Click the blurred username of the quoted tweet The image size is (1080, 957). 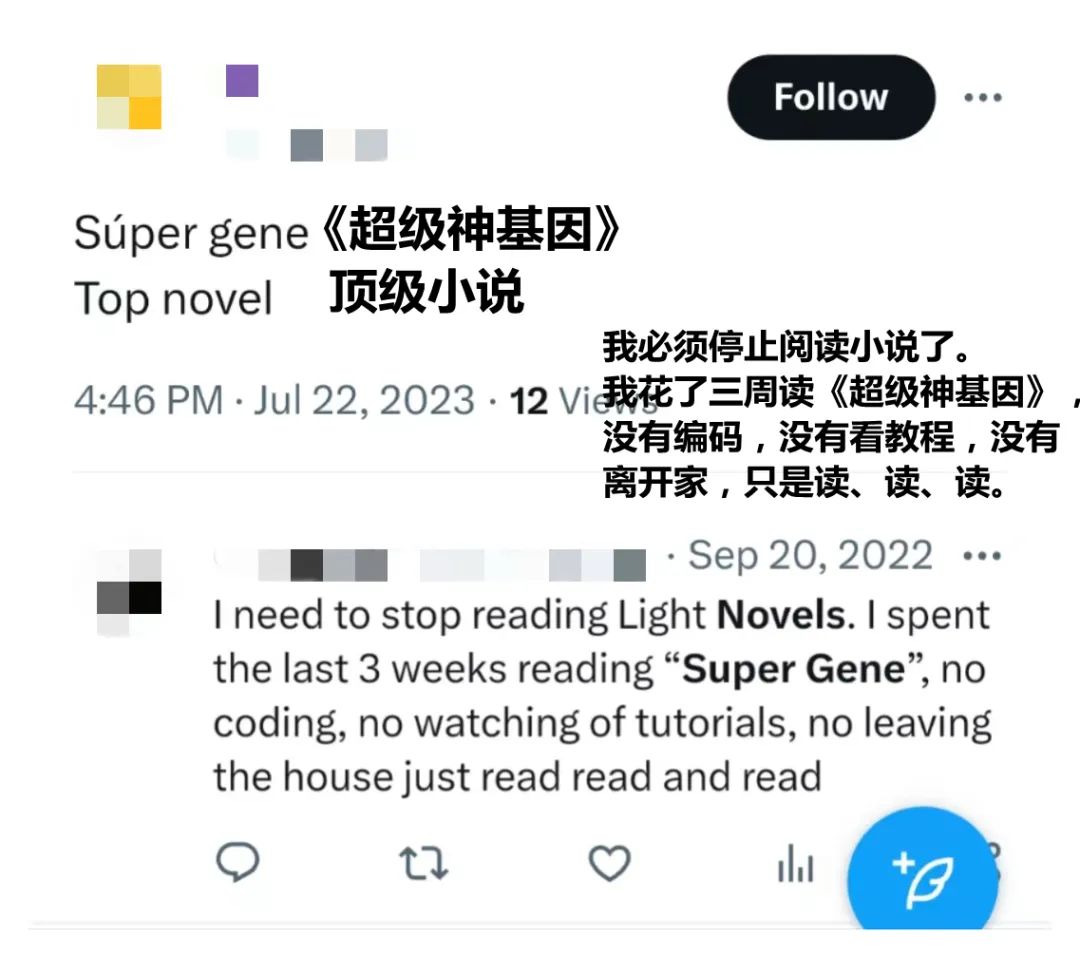[430, 566]
